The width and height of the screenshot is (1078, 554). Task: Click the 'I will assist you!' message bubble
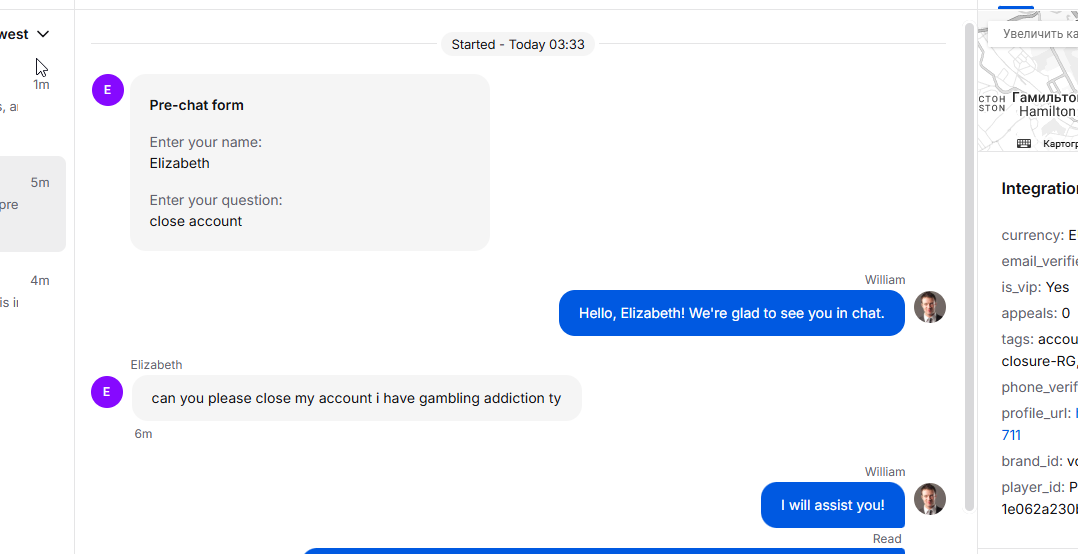pos(833,505)
